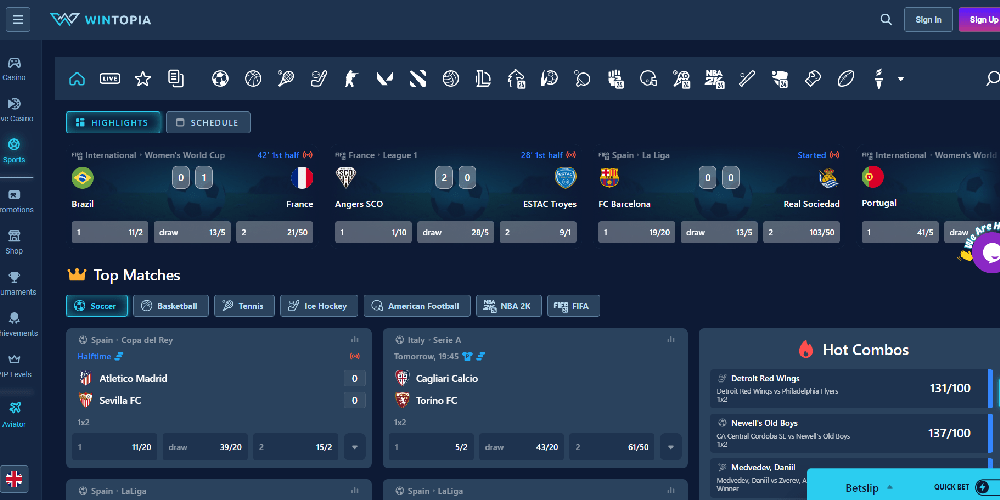1000x500 pixels.
Task: Expand more markets for Cagliari vs Torino
Action: [x=671, y=447]
